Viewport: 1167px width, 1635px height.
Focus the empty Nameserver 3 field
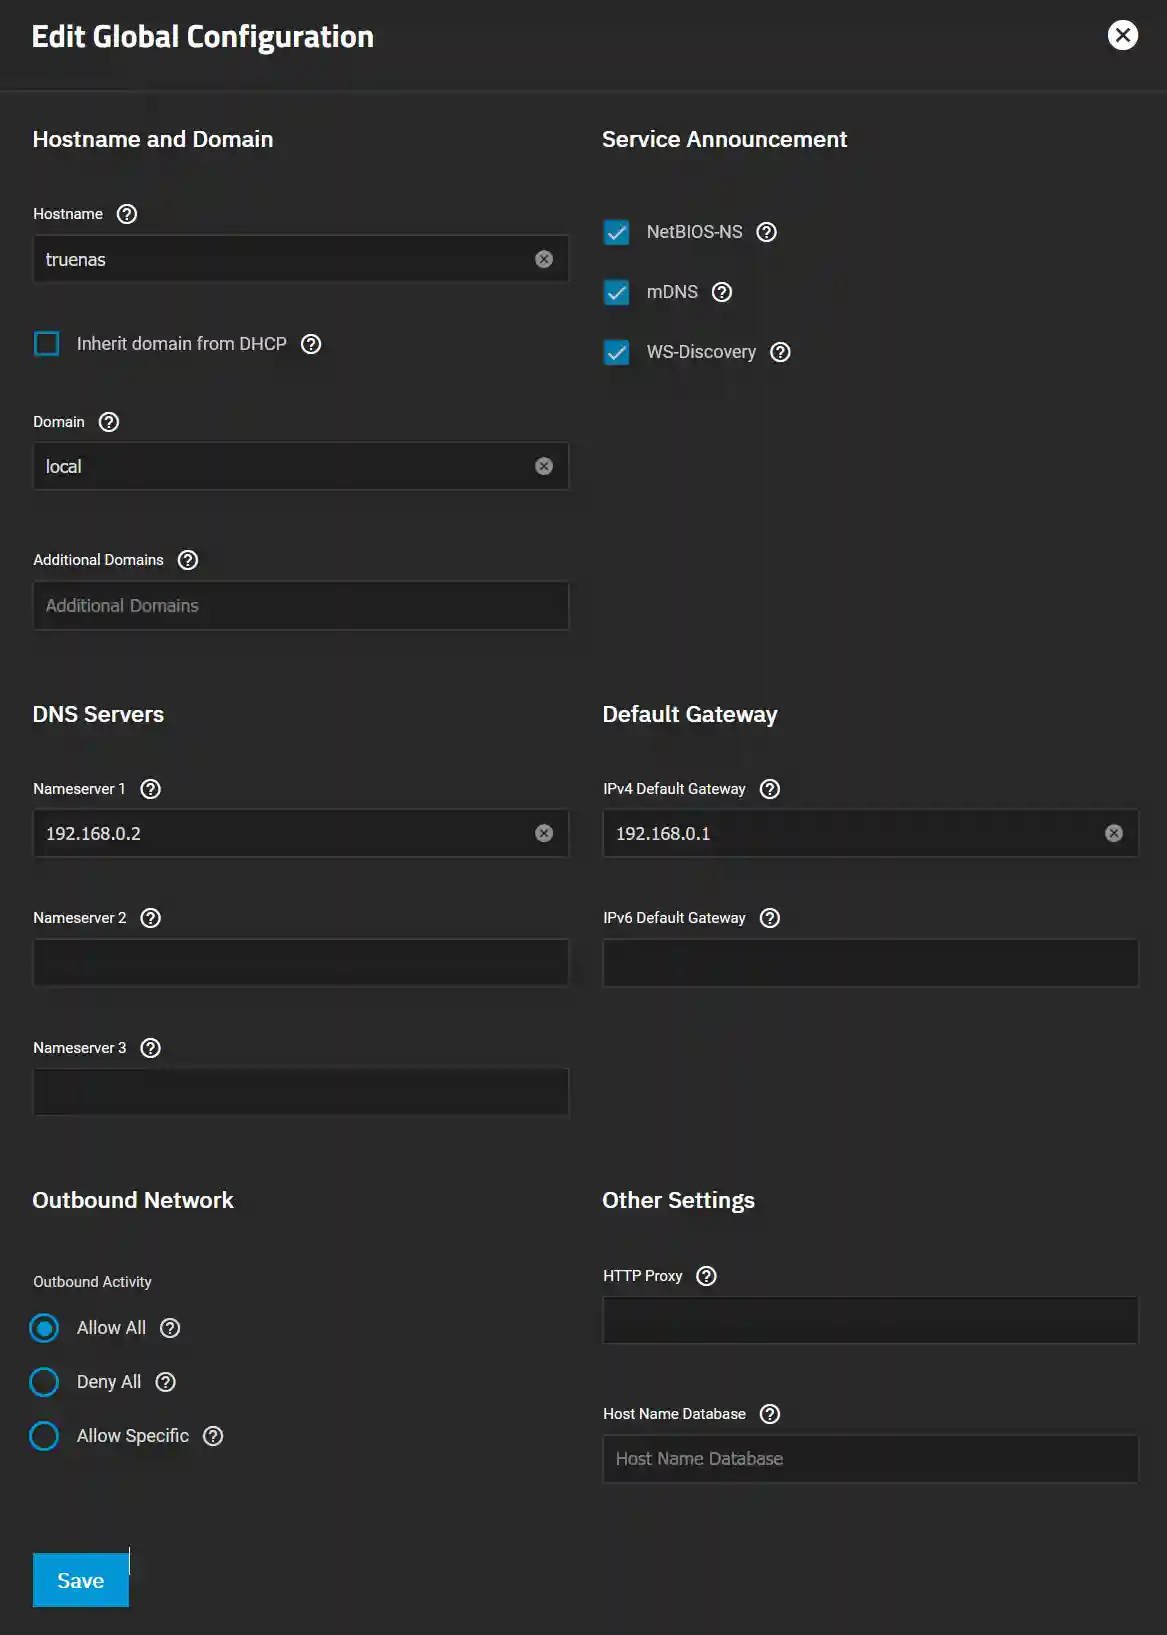click(301, 1092)
